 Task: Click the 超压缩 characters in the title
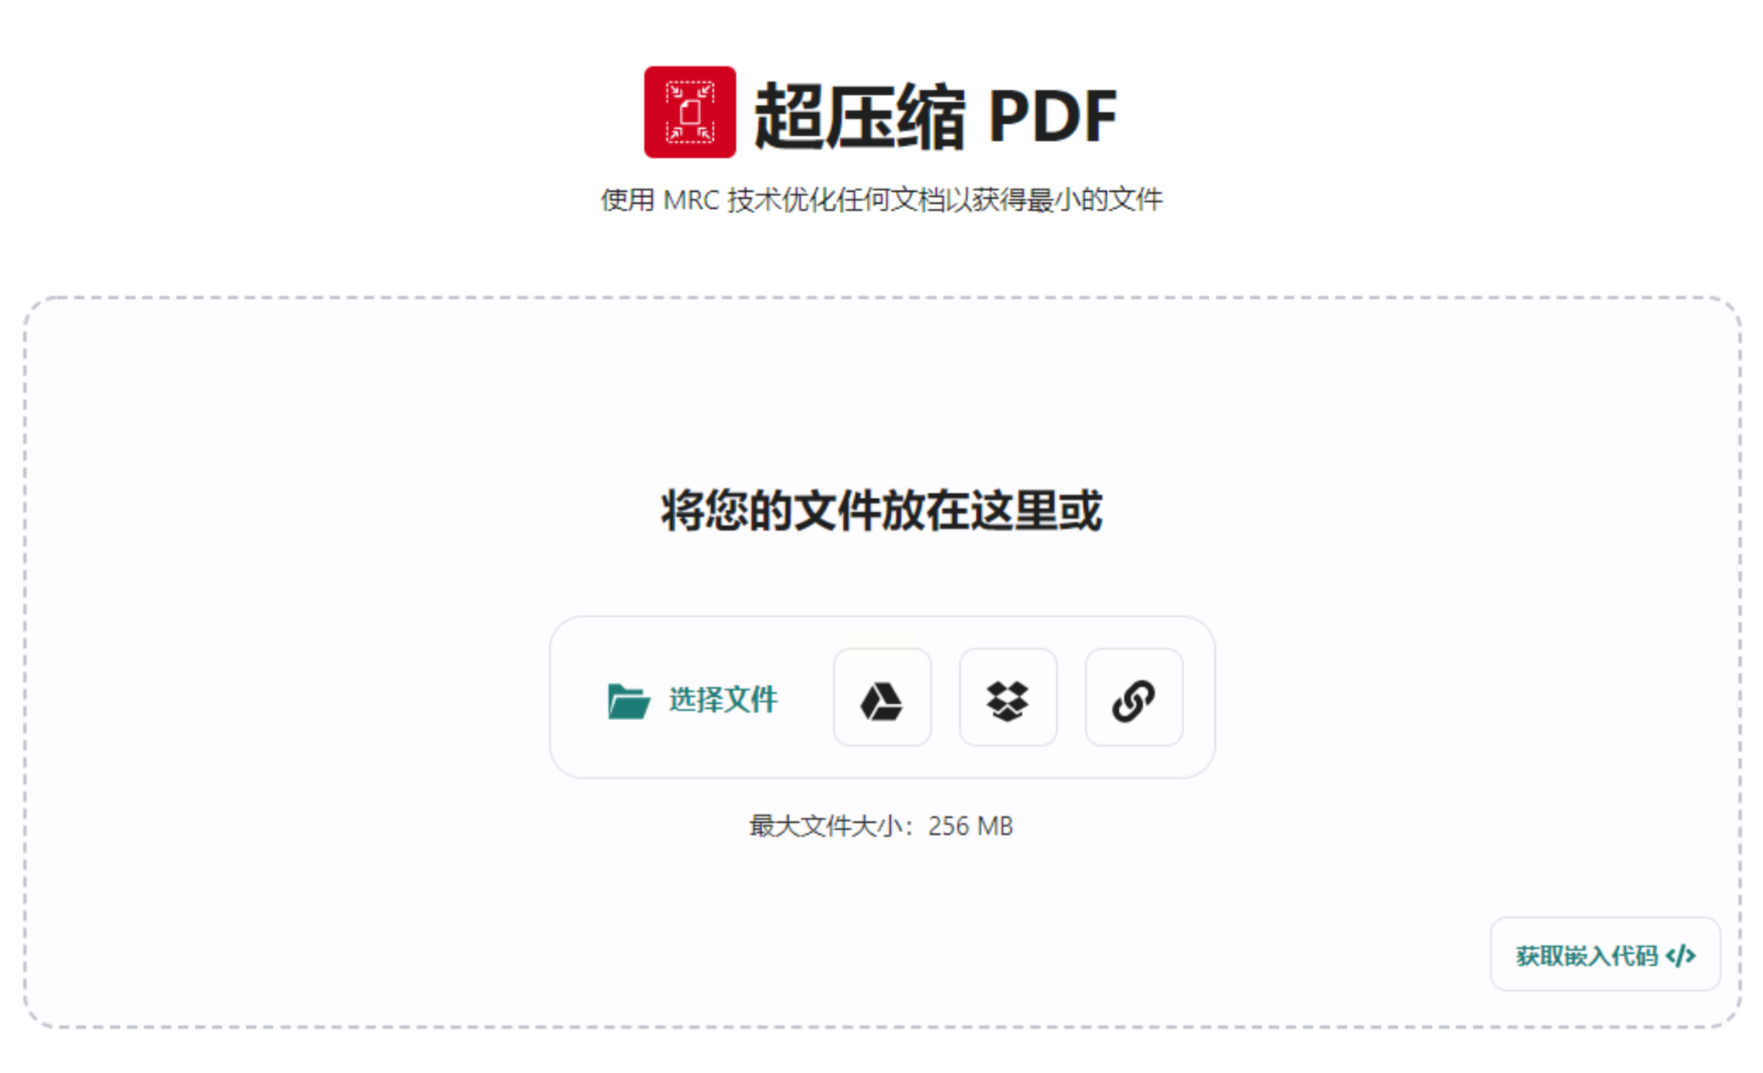click(859, 116)
